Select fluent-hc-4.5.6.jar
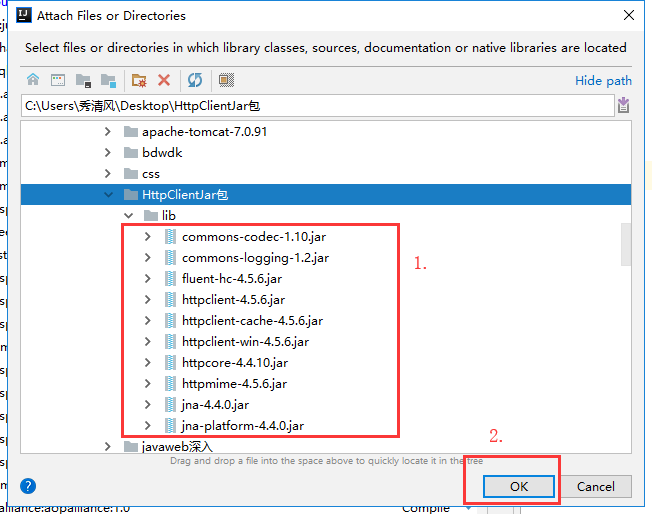 [x=232, y=278]
